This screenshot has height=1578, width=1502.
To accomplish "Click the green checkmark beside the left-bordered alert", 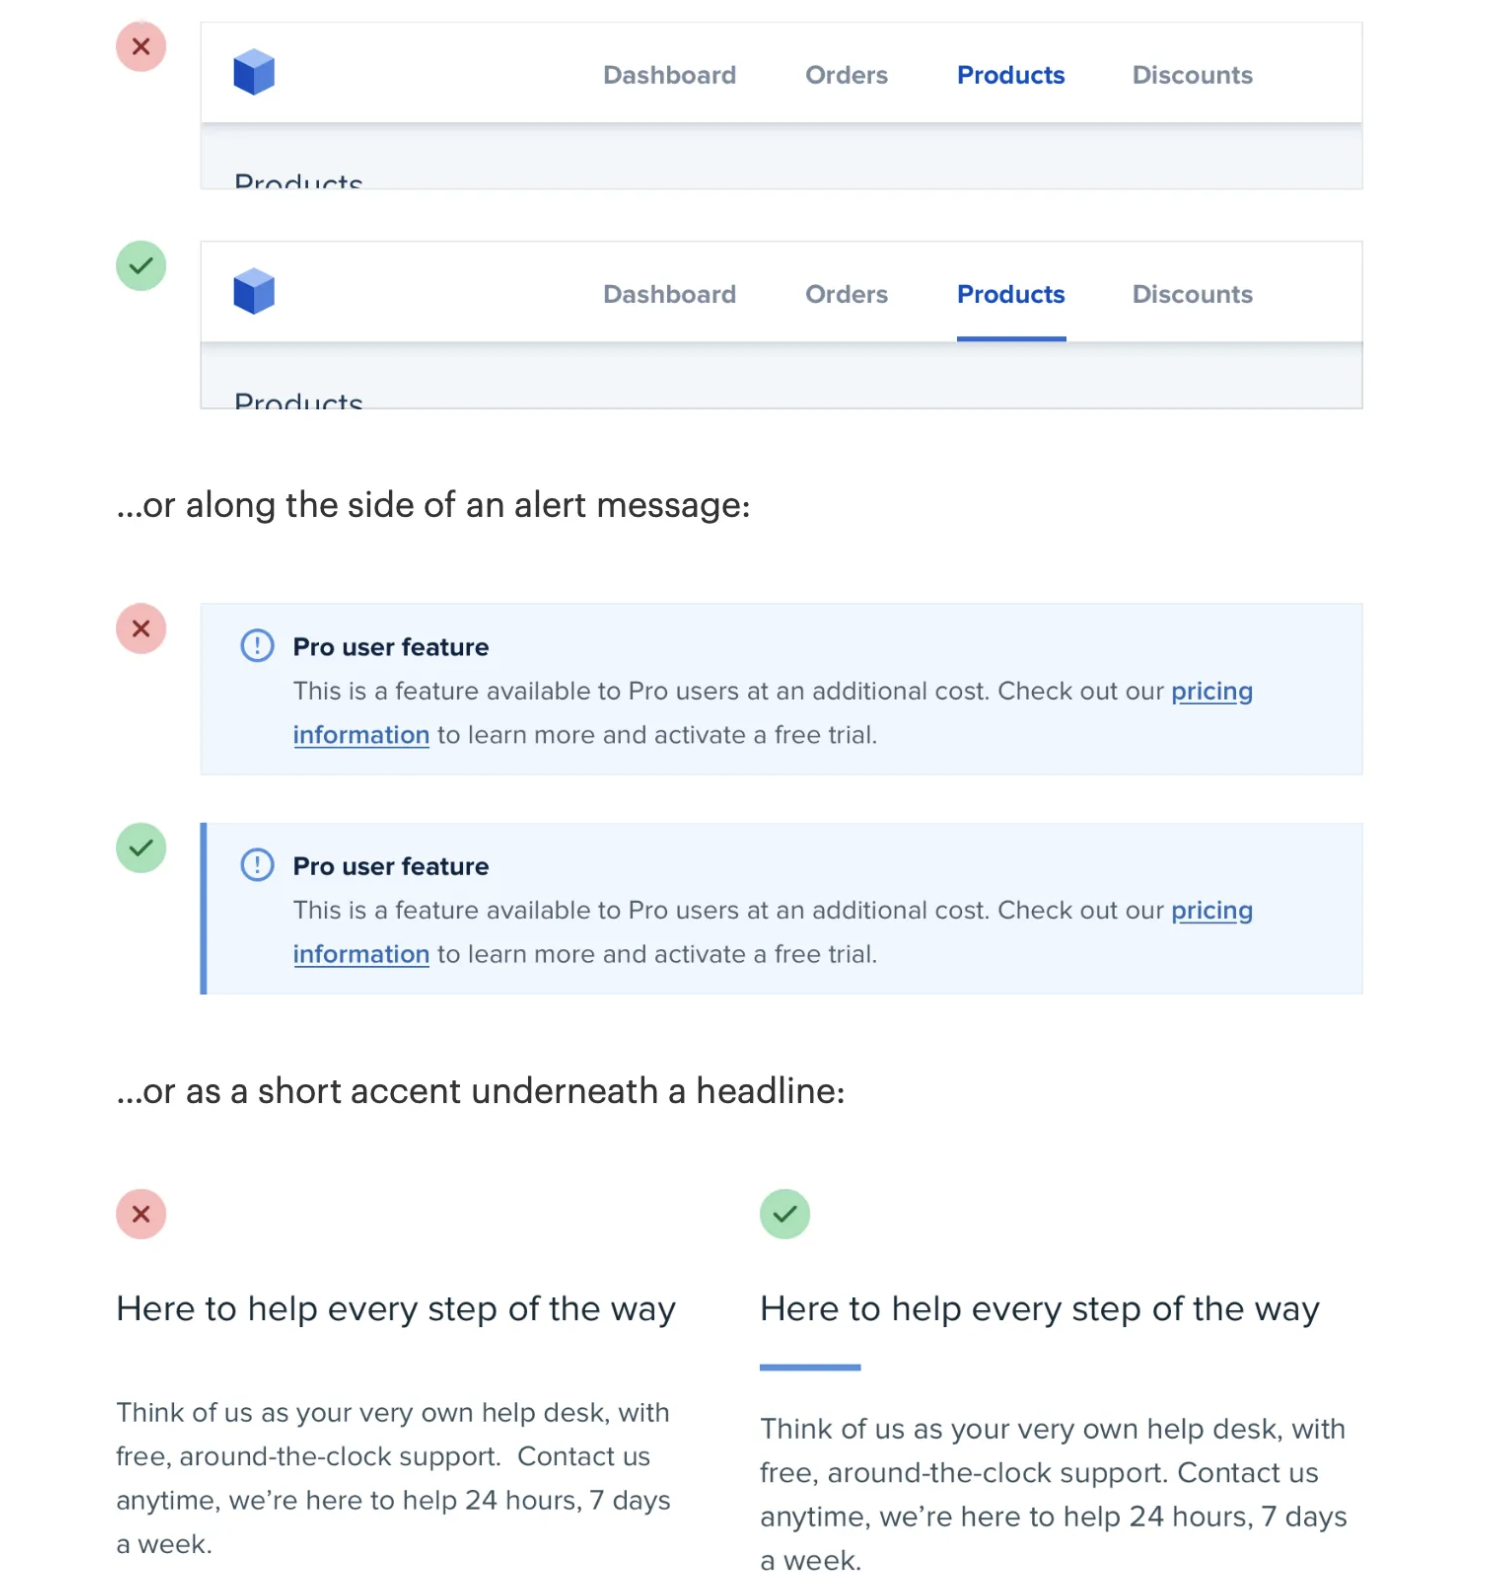I will click(141, 848).
